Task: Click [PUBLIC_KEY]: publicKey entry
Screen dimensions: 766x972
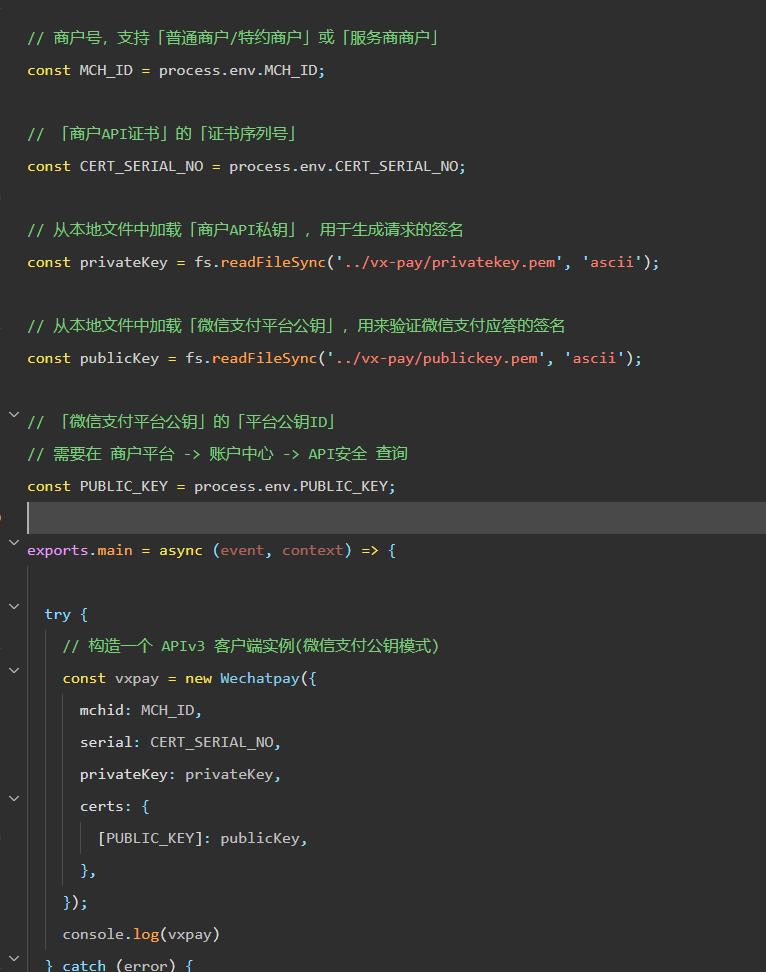Action: pyautogui.click(x=203, y=839)
